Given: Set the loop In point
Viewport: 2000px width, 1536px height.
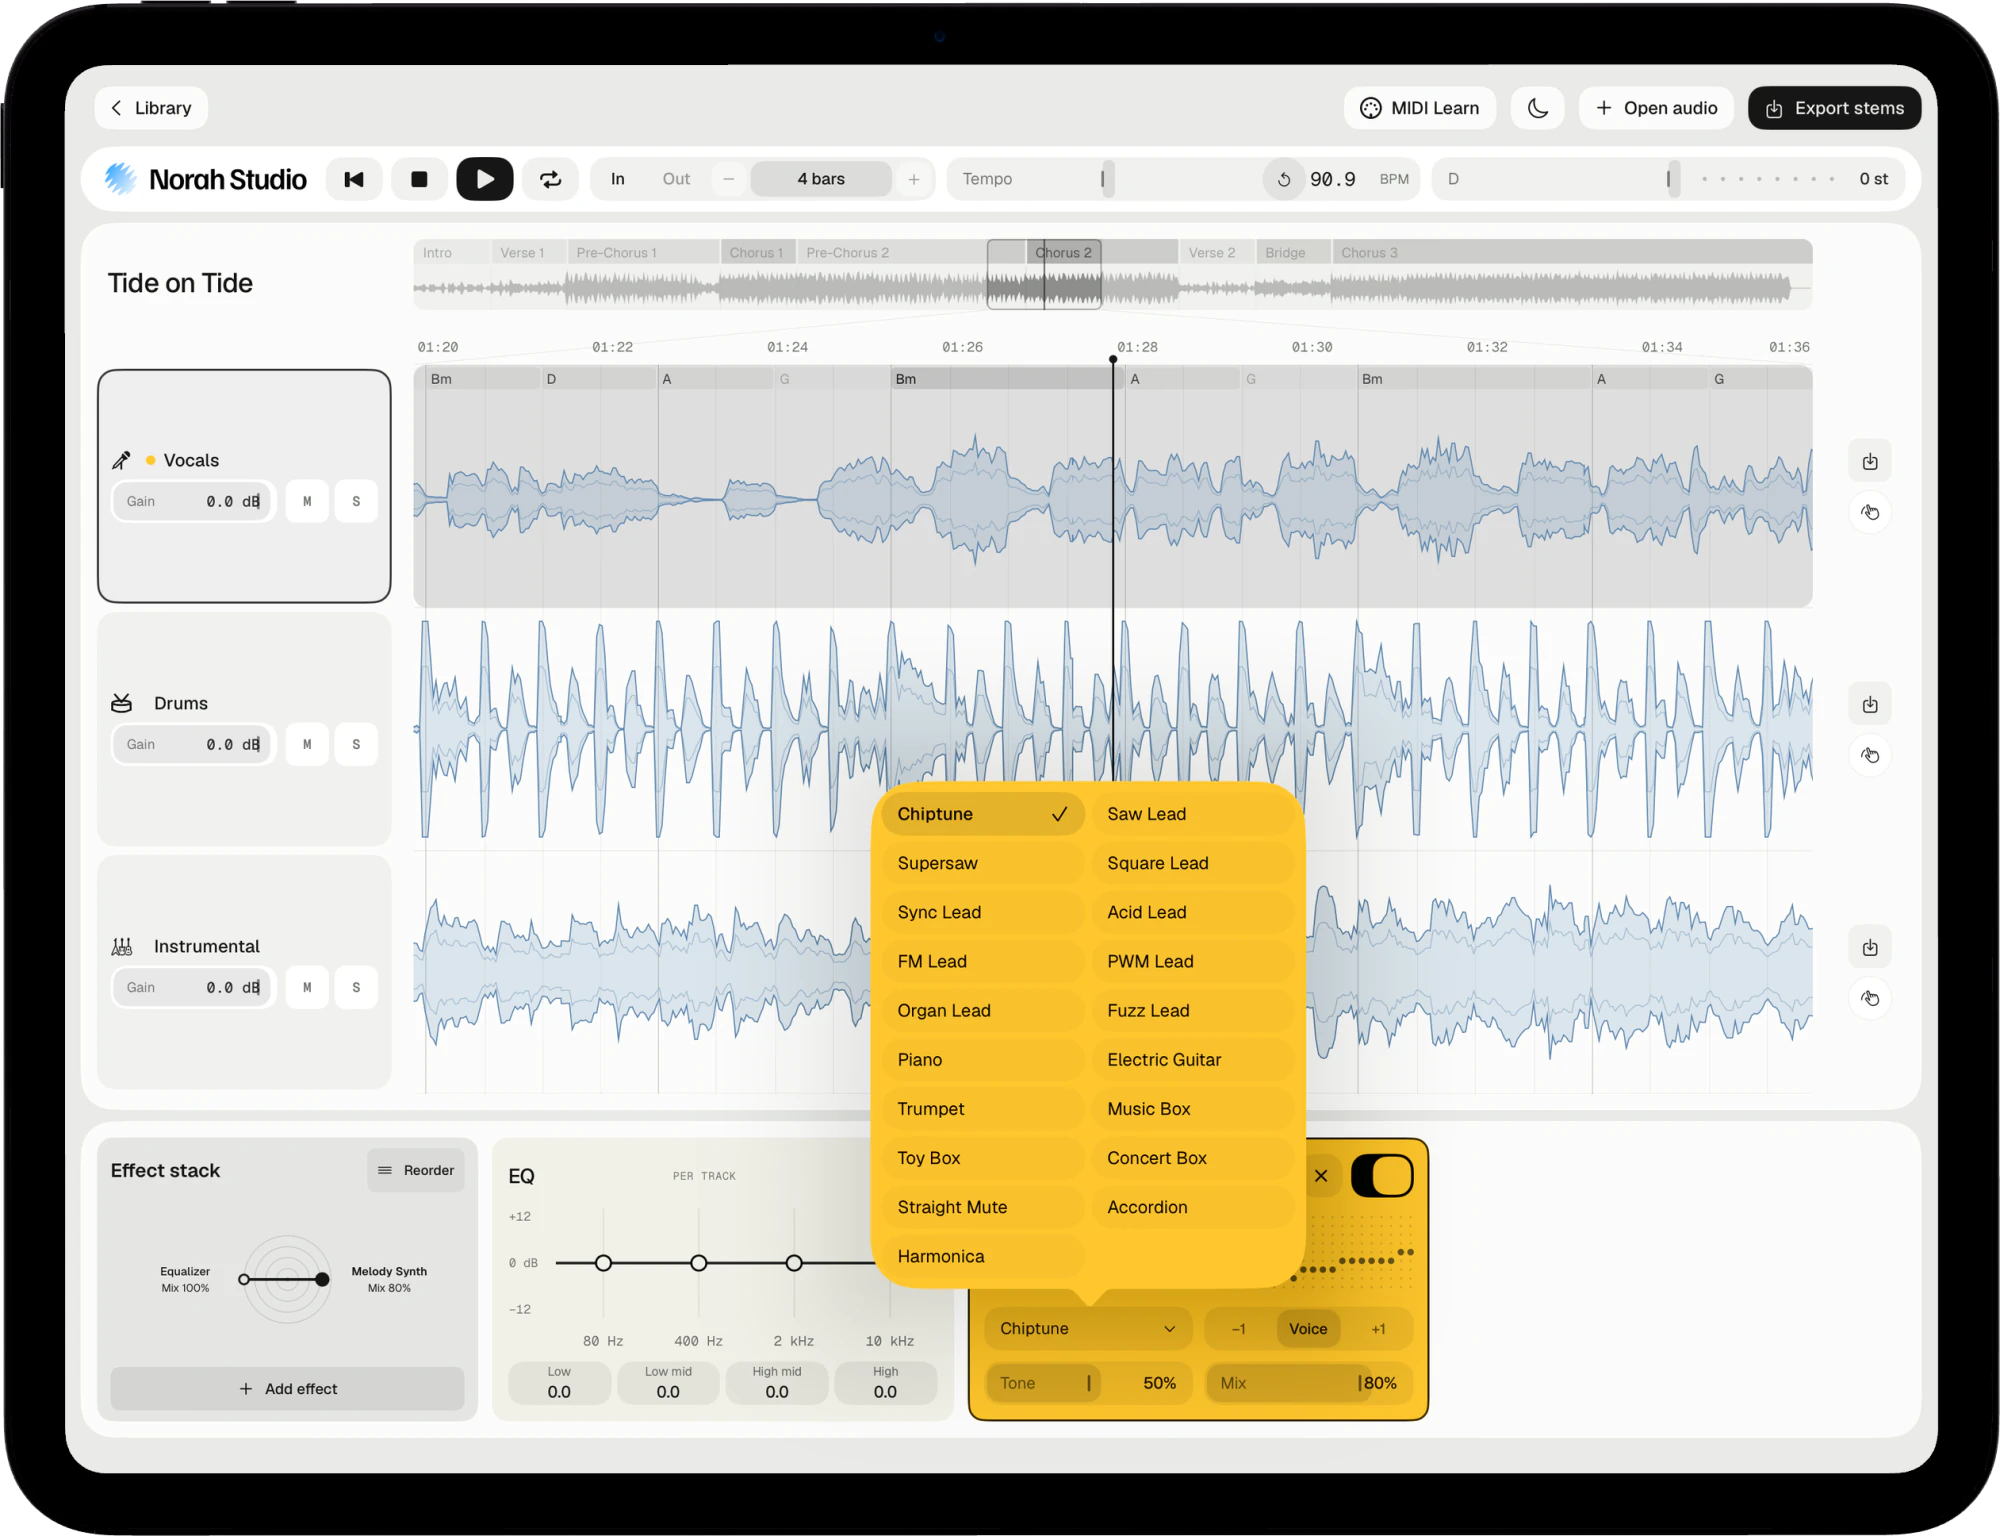Looking at the screenshot, I should pyautogui.click(x=618, y=179).
